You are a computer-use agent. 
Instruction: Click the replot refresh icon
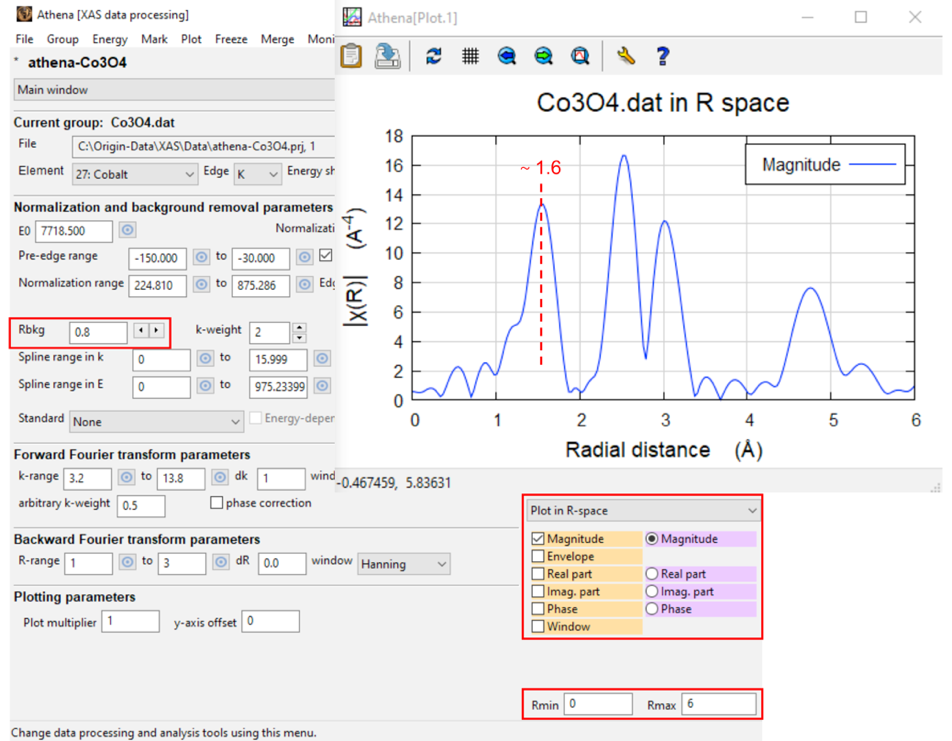(434, 56)
